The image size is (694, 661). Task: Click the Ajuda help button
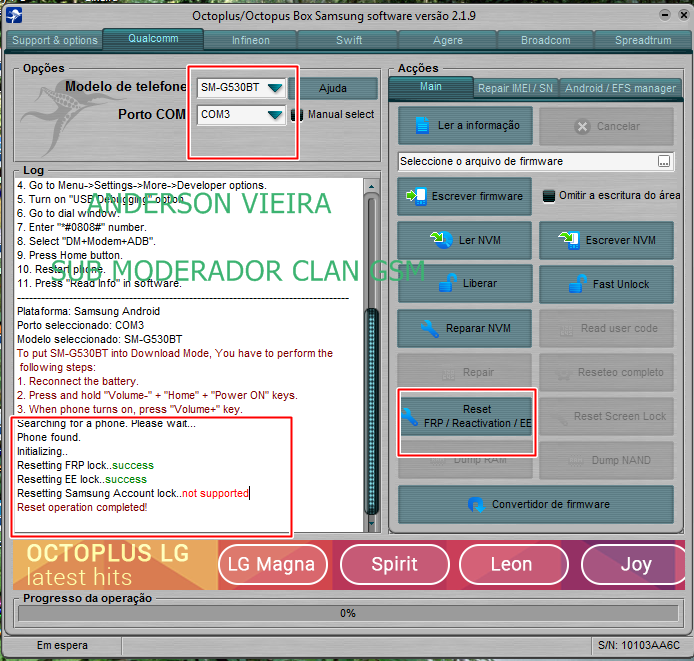tap(333, 89)
